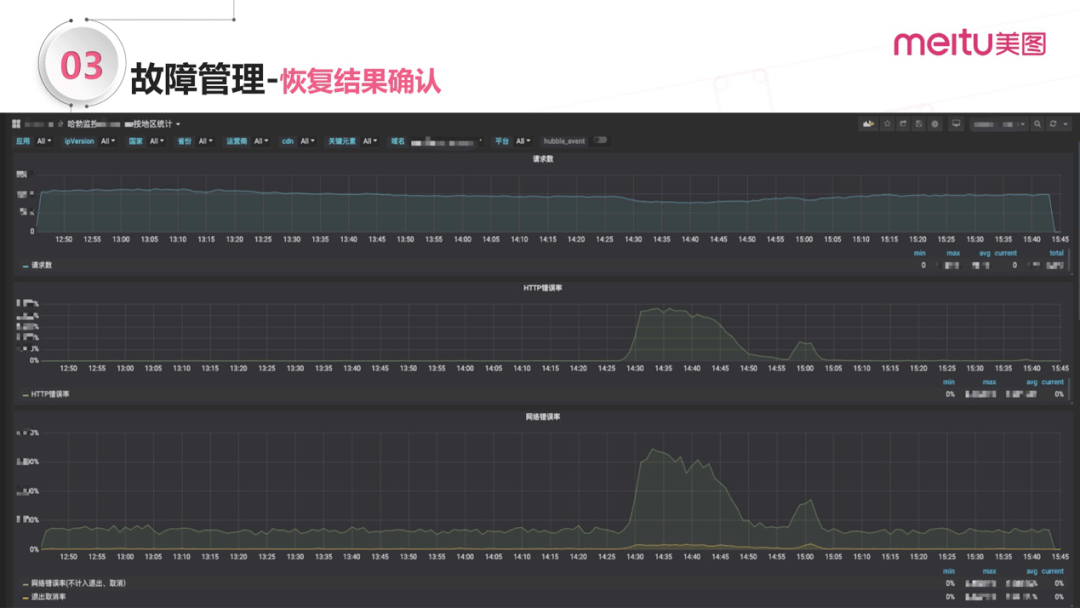Star this dashboard as favorite

click(887, 124)
